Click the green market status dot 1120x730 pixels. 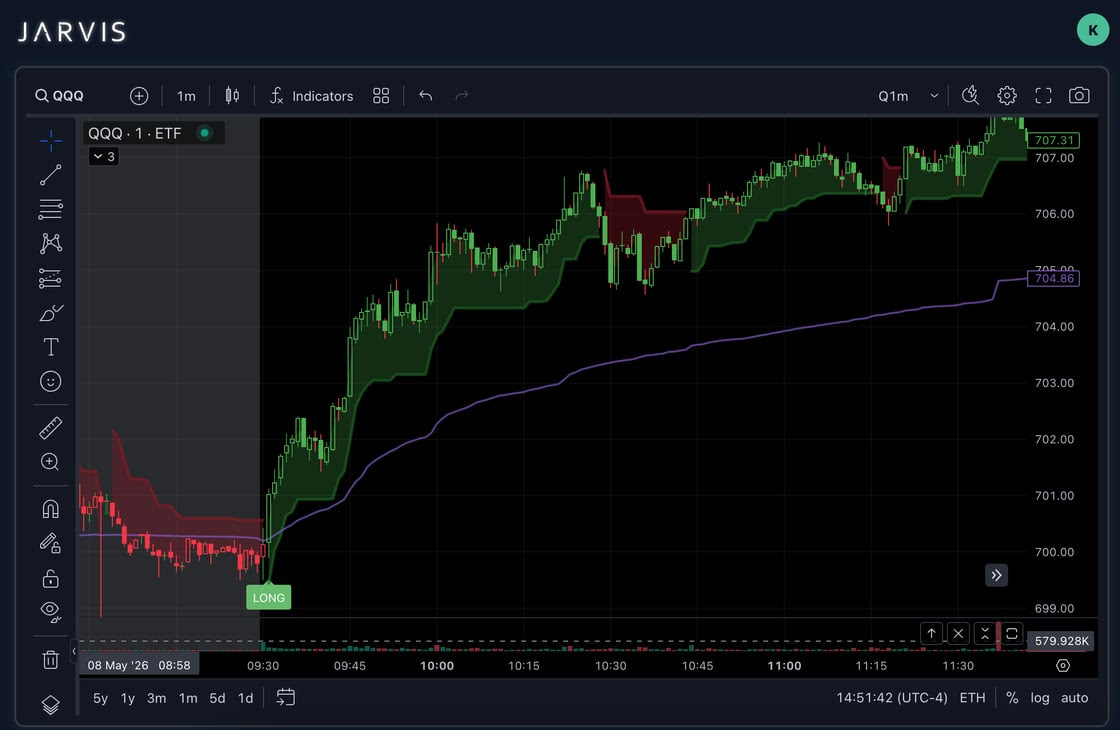click(x=205, y=133)
